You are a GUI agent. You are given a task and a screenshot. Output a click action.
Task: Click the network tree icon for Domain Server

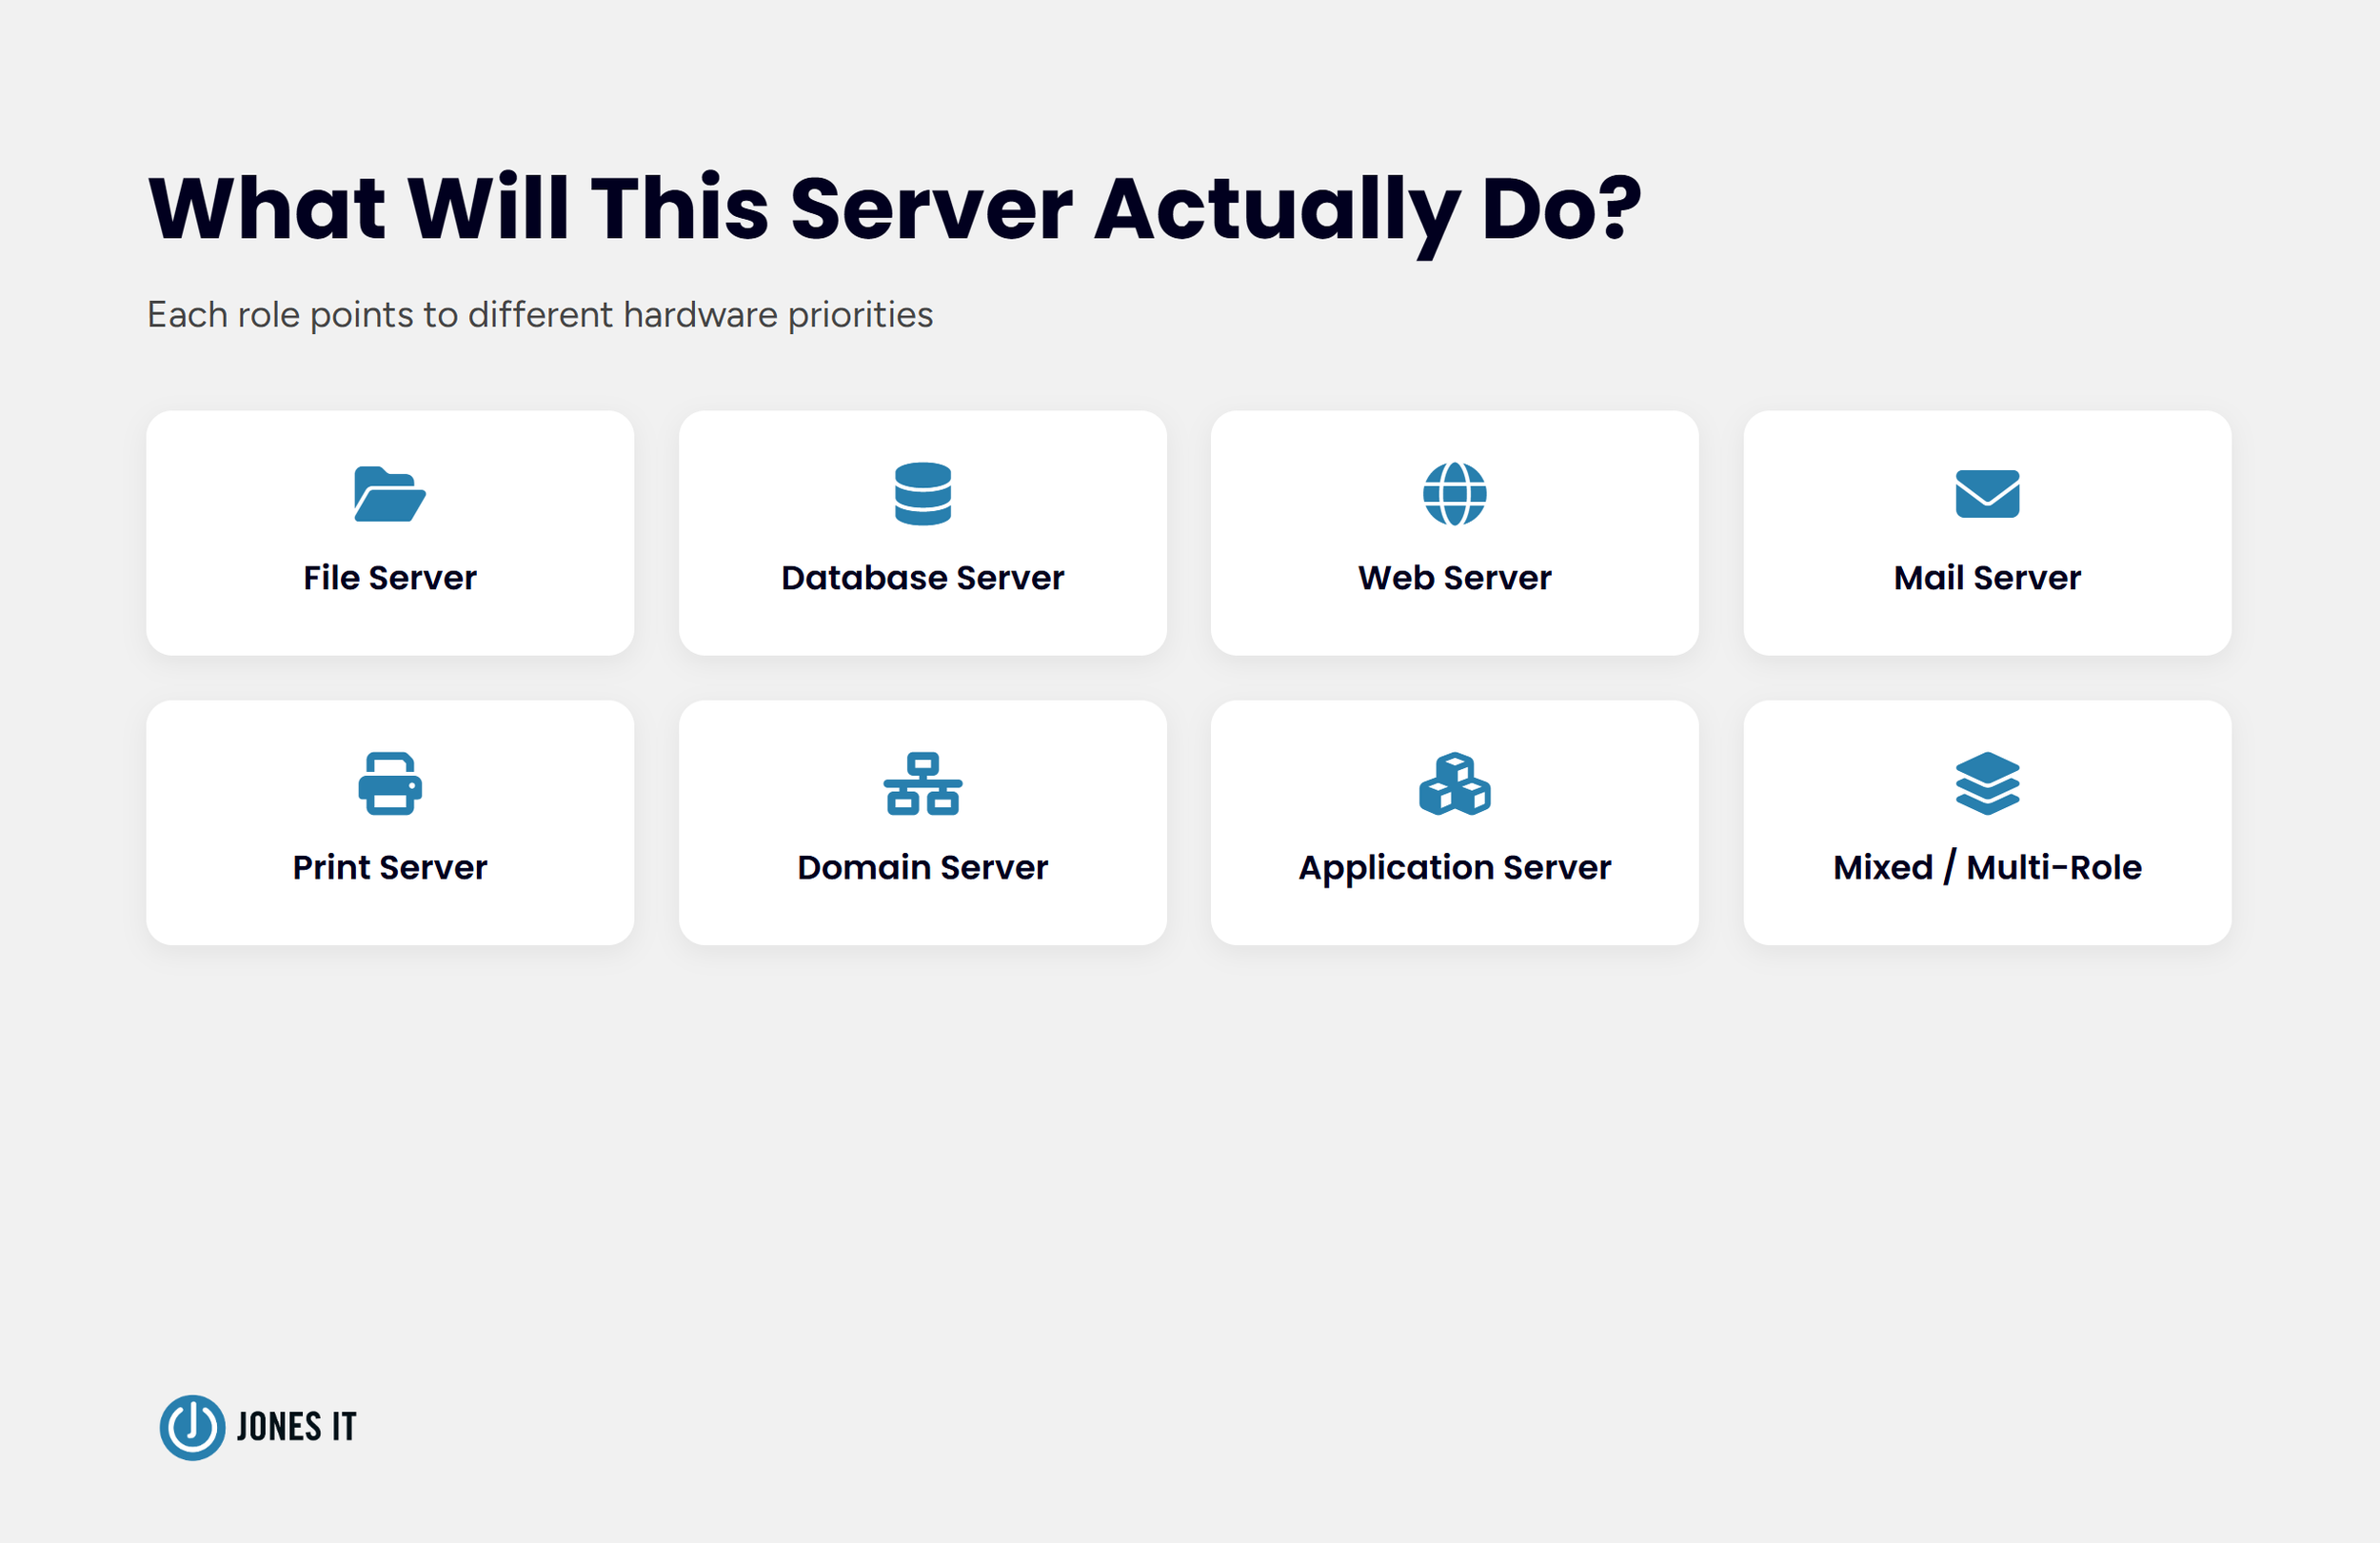[923, 784]
